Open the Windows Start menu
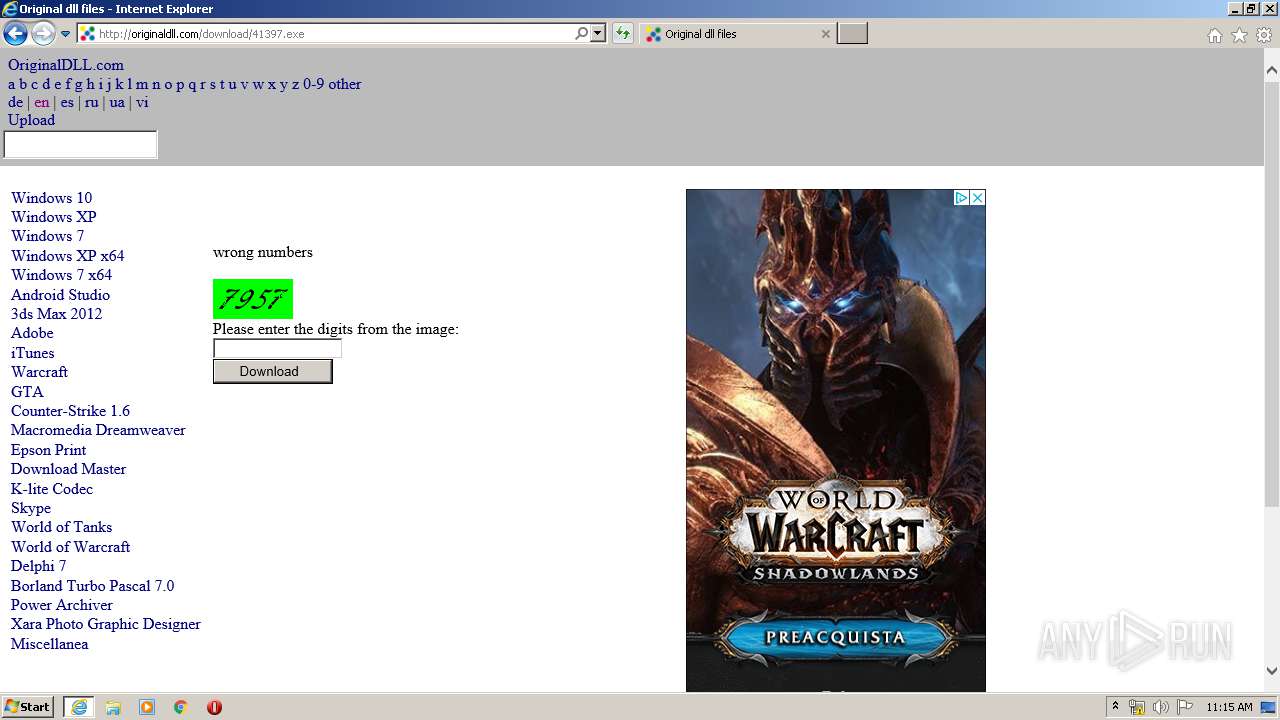1280x720 pixels. 28,707
